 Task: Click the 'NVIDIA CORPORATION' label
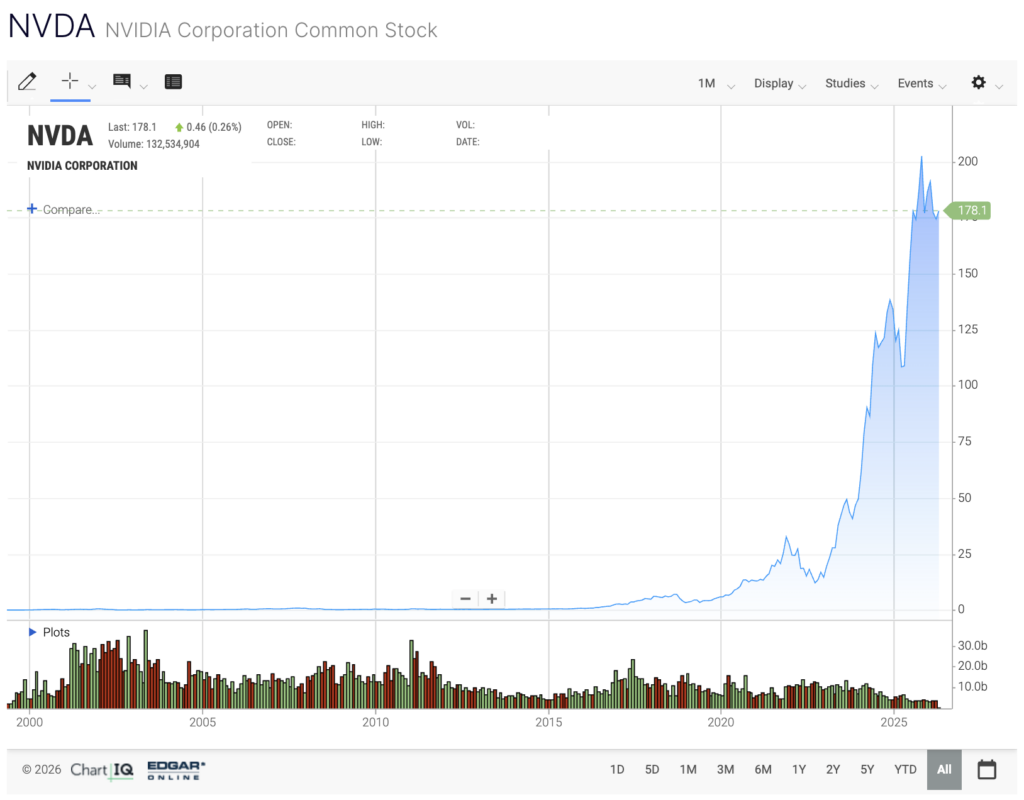point(82,166)
